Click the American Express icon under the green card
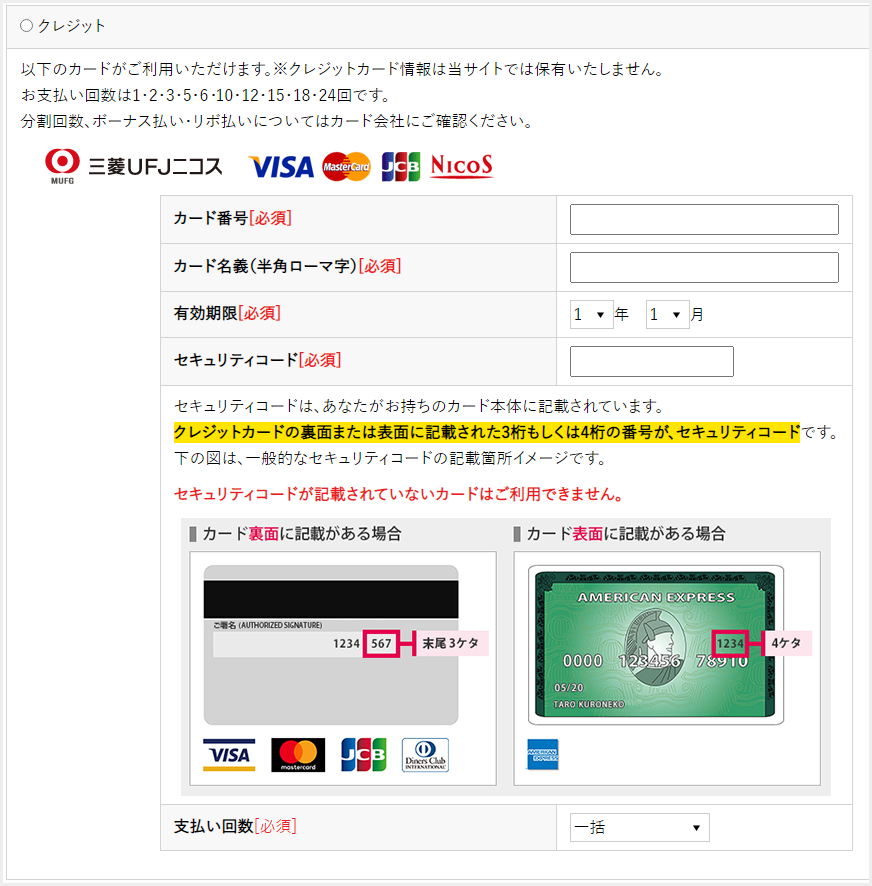 543,754
